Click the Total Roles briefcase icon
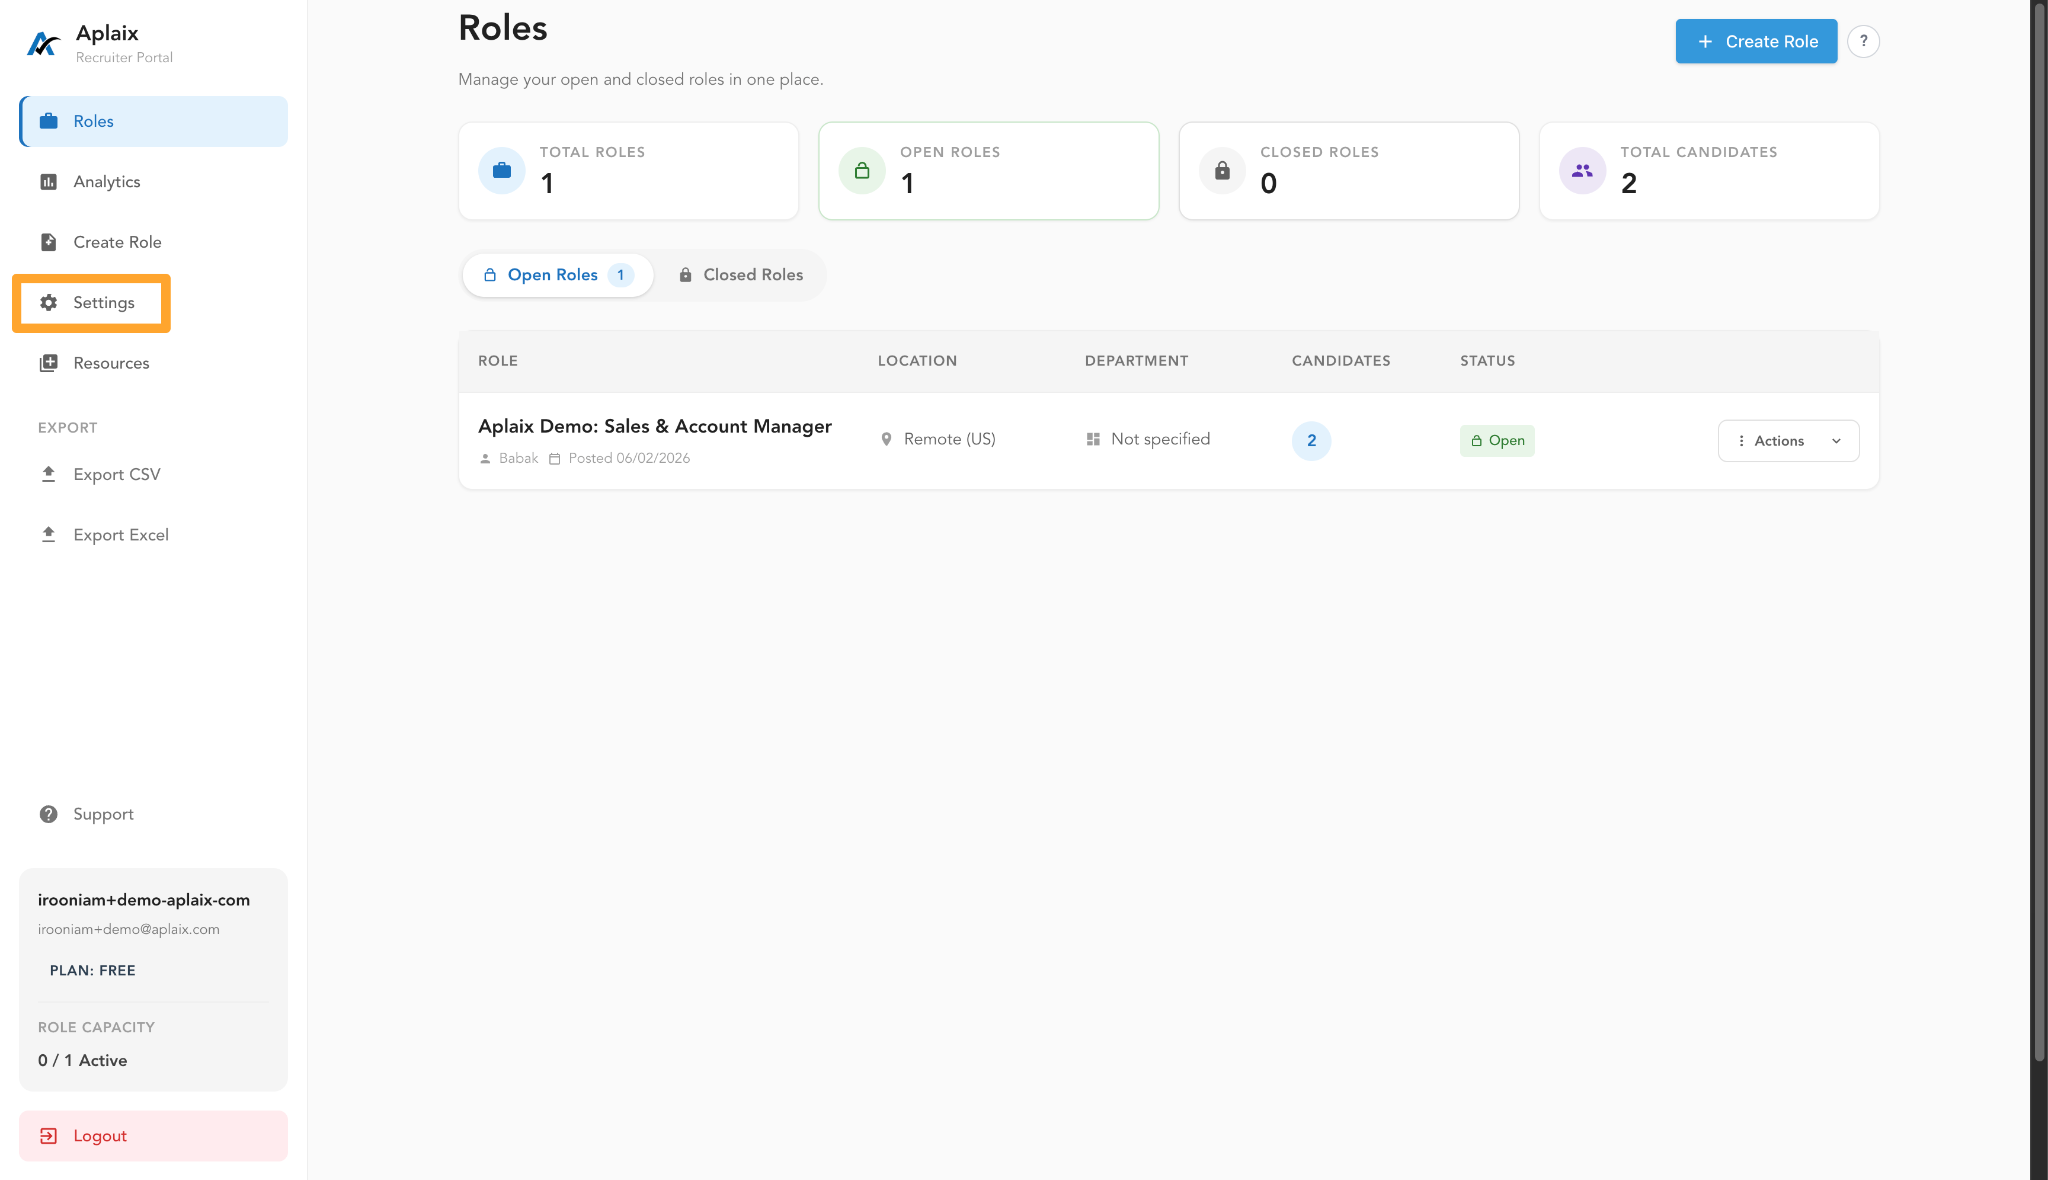The height and width of the screenshot is (1180, 2048). click(x=502, y=171)
